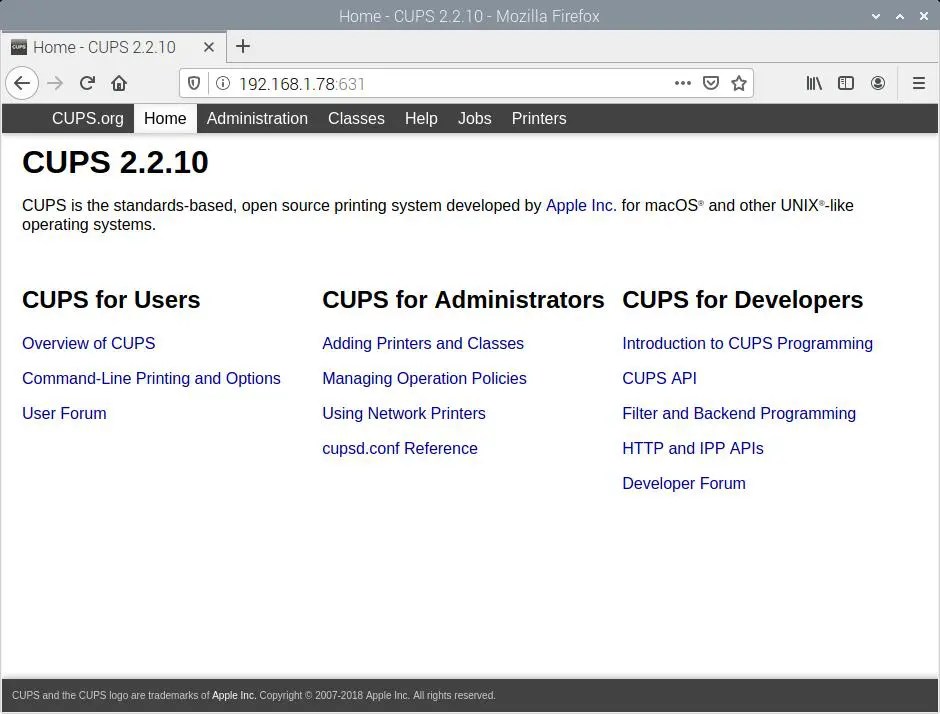940x714 pixels.
Task: Bookmark this page with star icon
Action: [x=739, y=83]
